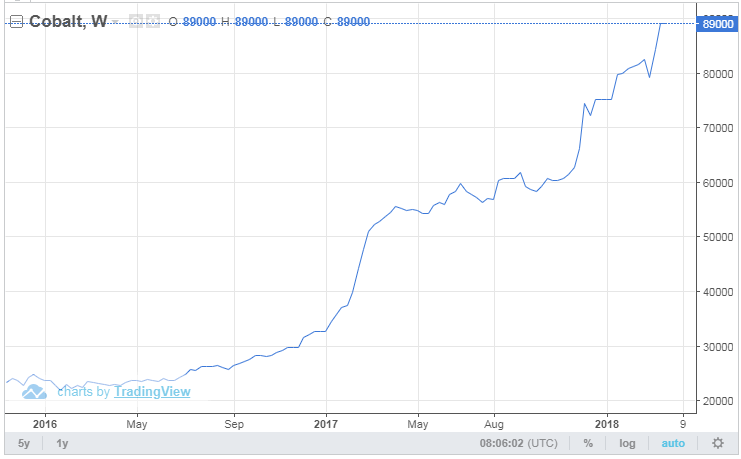Click the 40000 price axis label
The width and height of the screenshot is (741, 459).
click(x=718, y=292)
